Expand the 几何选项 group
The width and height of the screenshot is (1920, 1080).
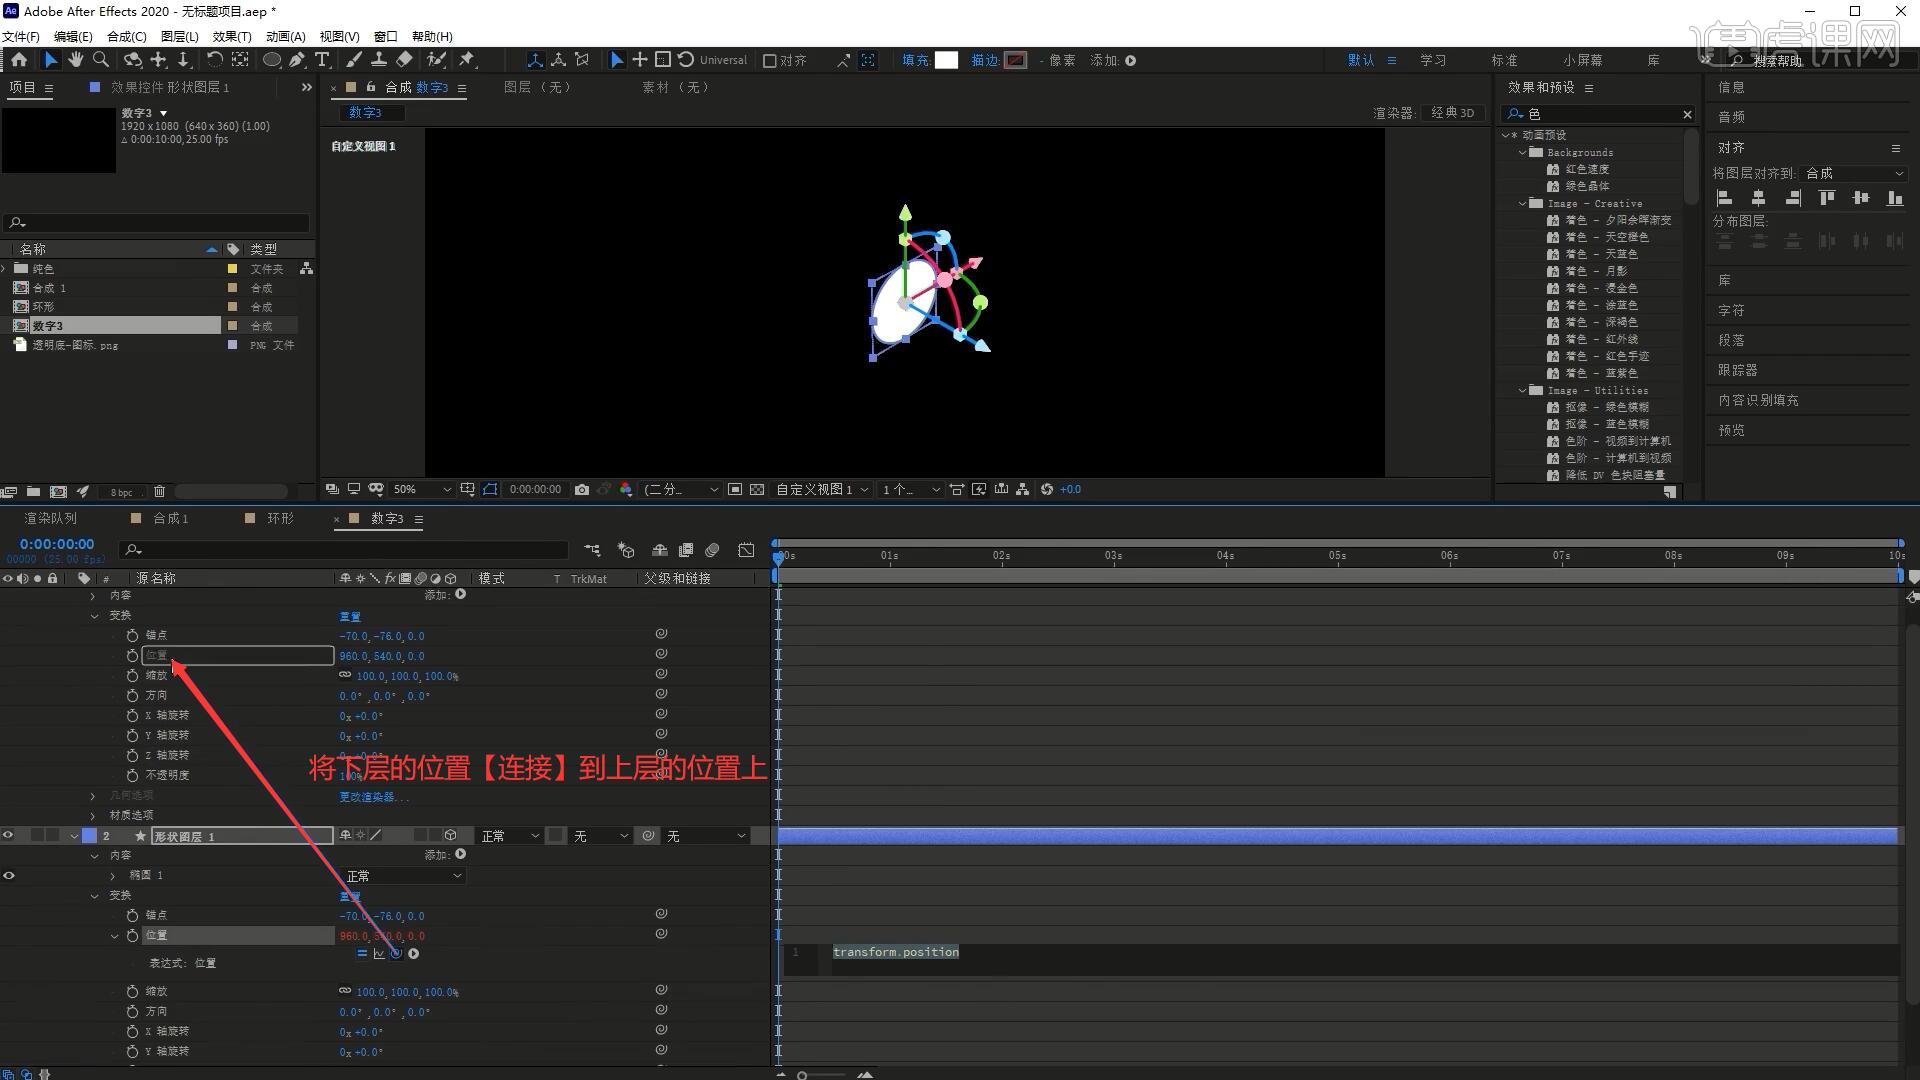(93, 797)
